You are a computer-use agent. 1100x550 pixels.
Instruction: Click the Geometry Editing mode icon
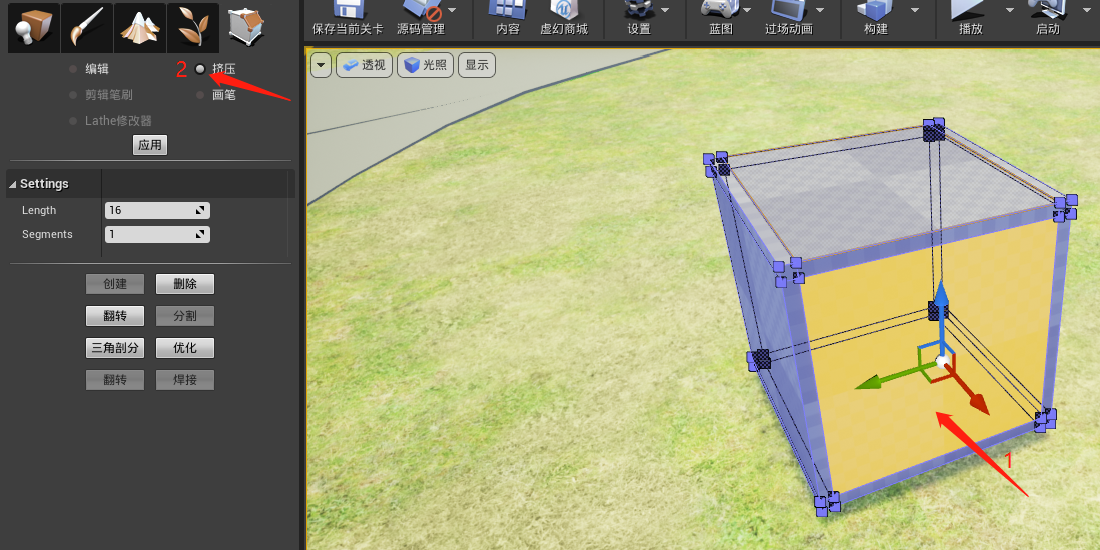point(245,27)
